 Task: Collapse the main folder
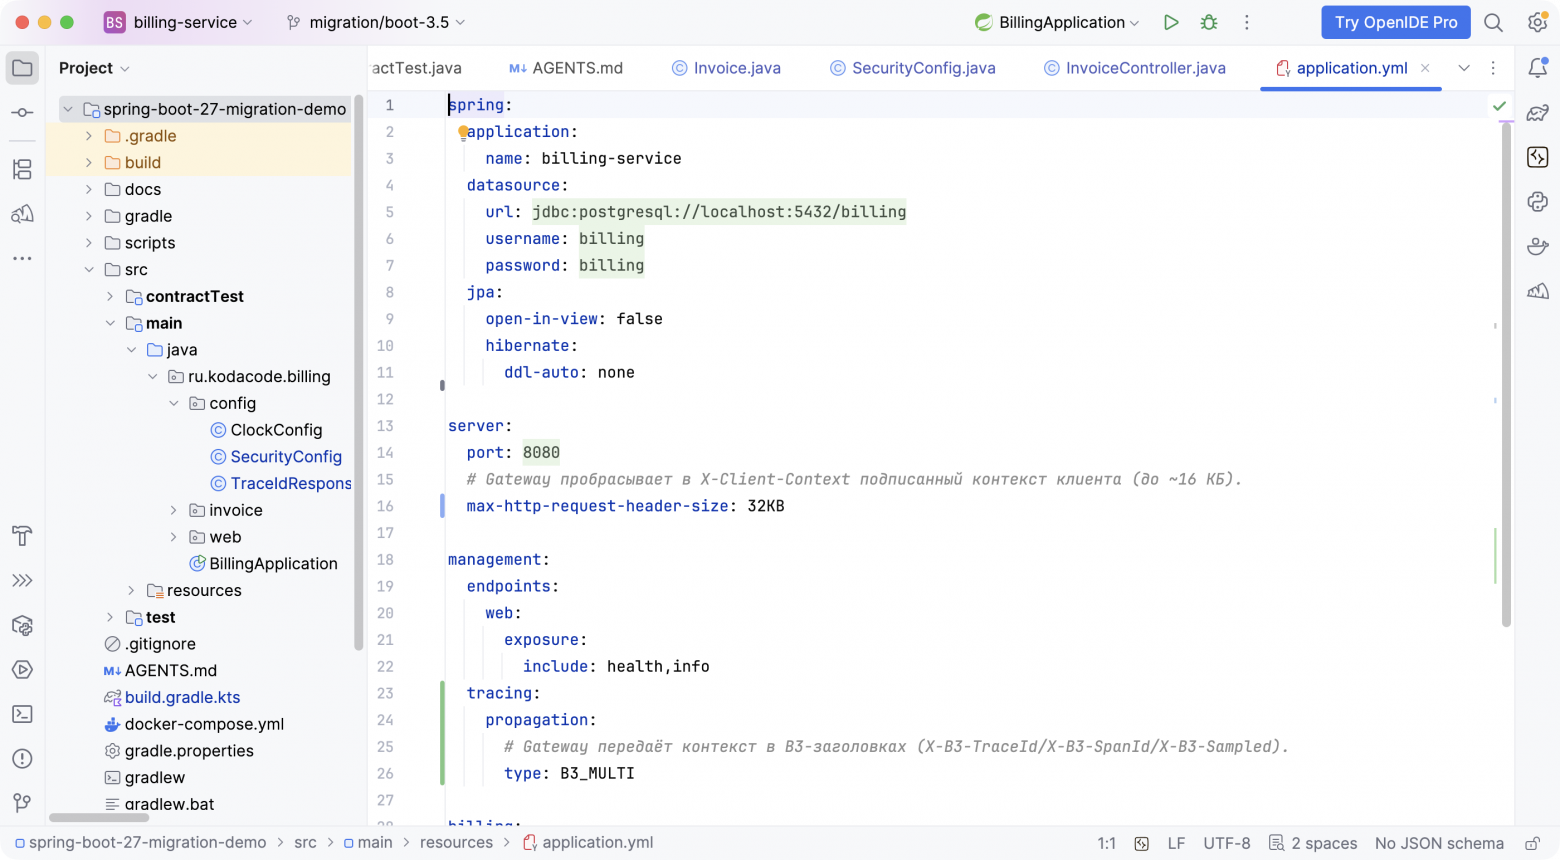pyautogui.click(x=110, y=323)
